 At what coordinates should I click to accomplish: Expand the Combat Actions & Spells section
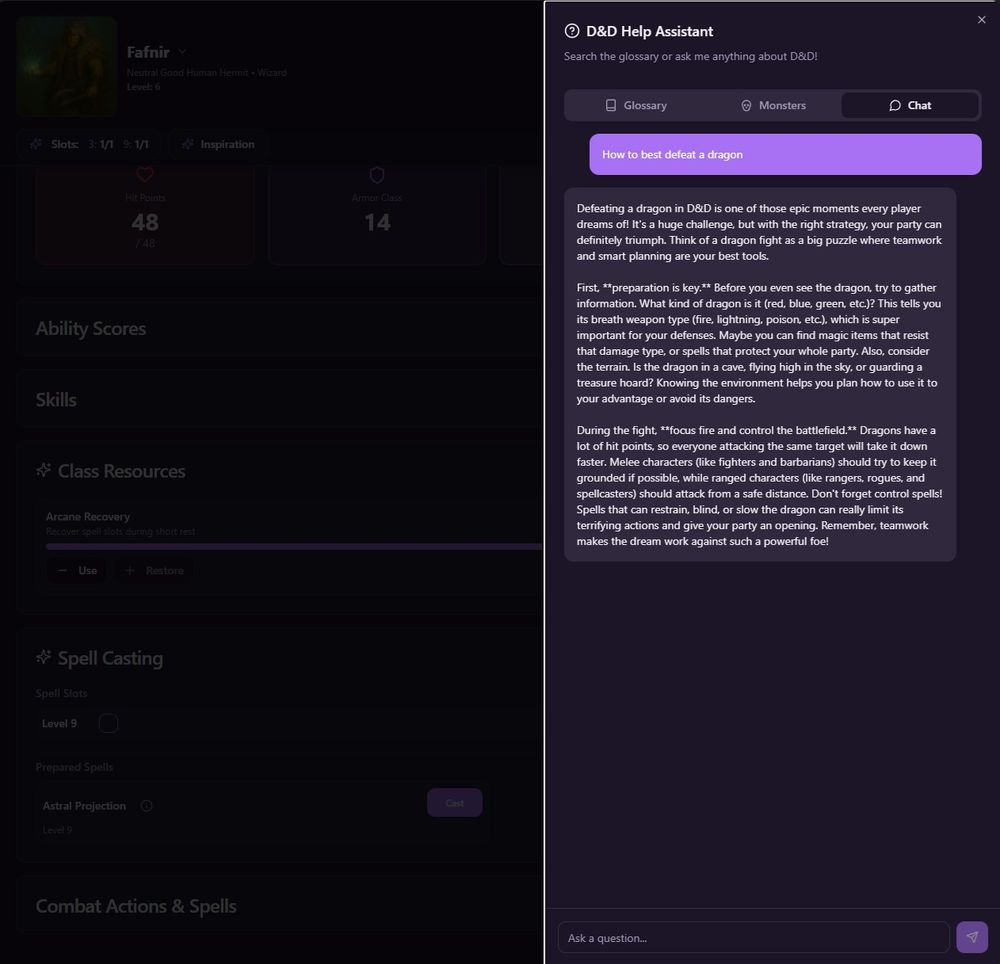pos(136,906)
